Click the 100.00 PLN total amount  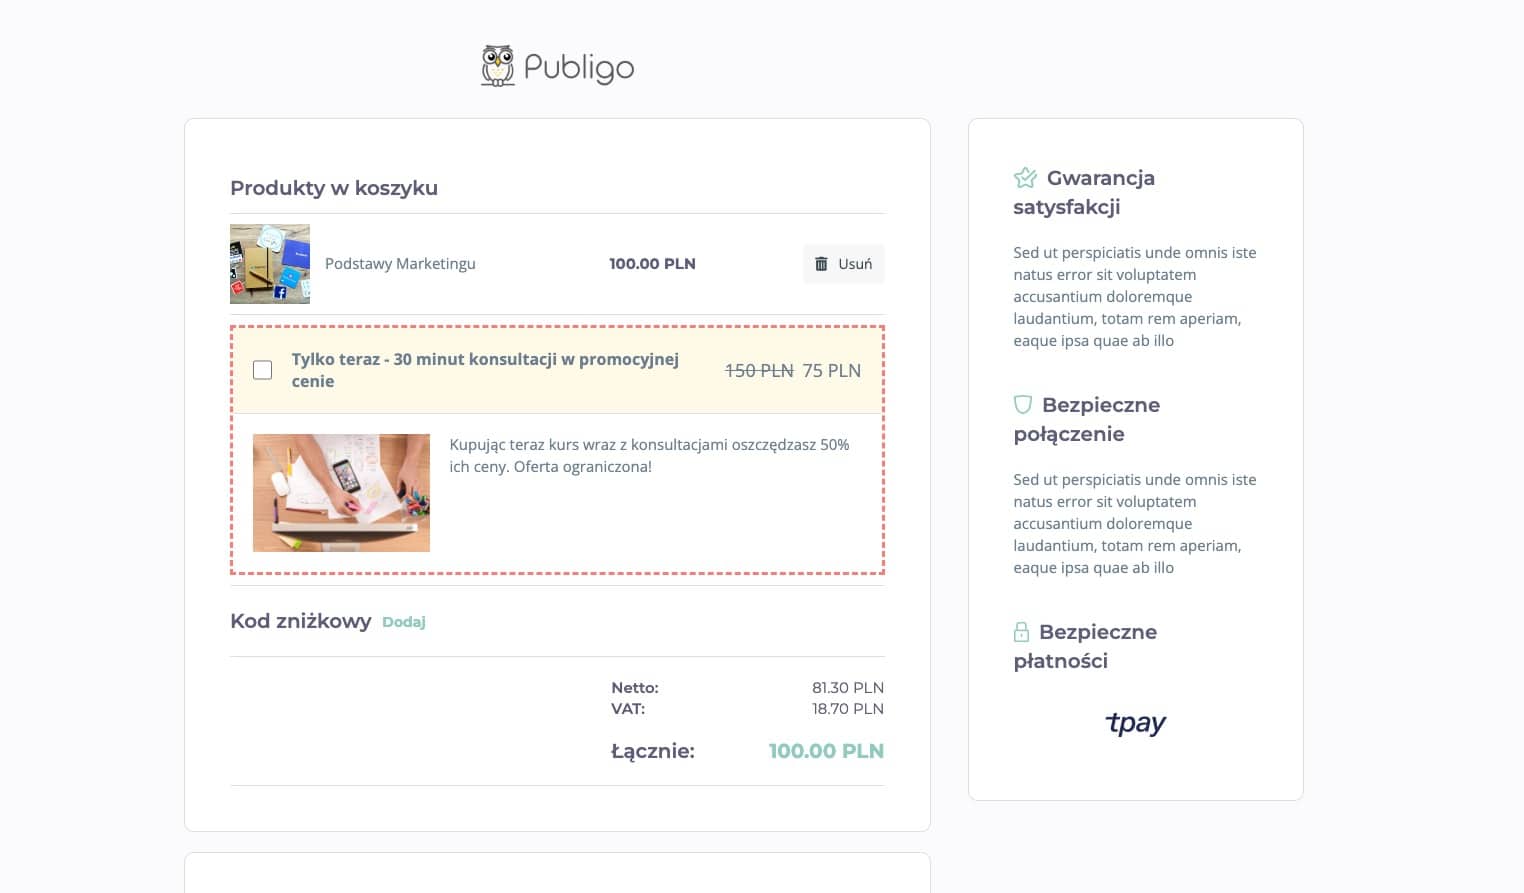[826, 751]
